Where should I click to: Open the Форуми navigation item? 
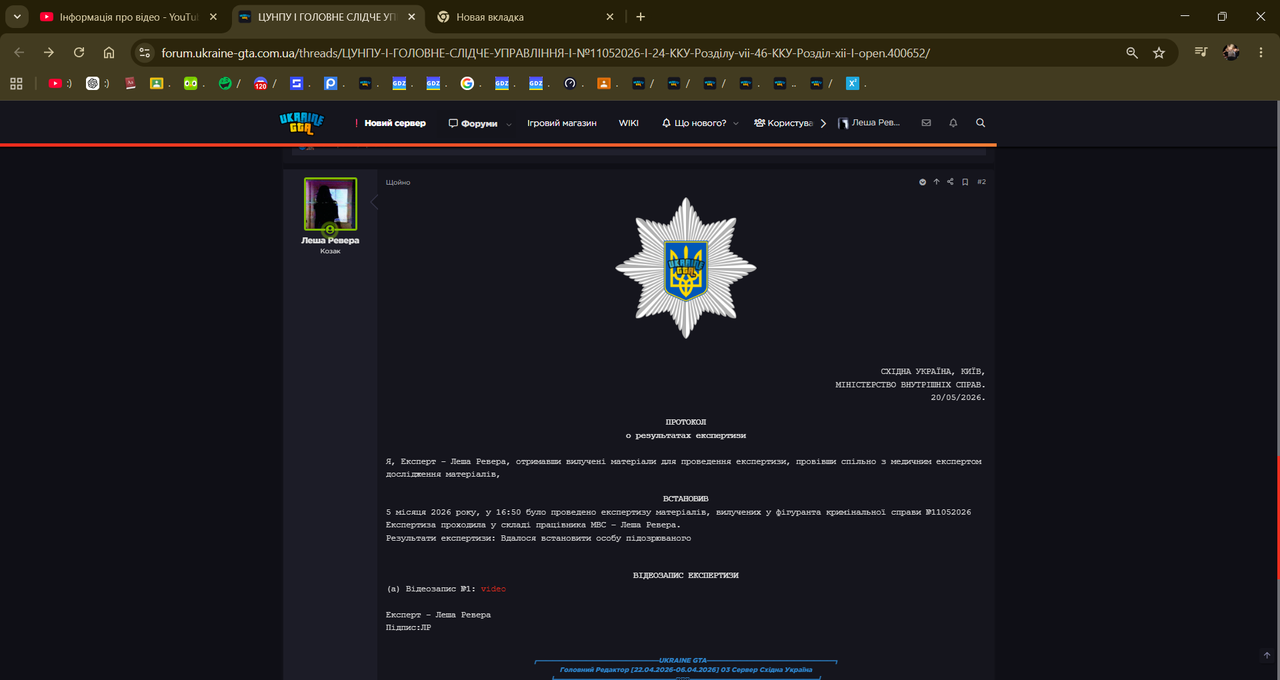pos(473,123)
